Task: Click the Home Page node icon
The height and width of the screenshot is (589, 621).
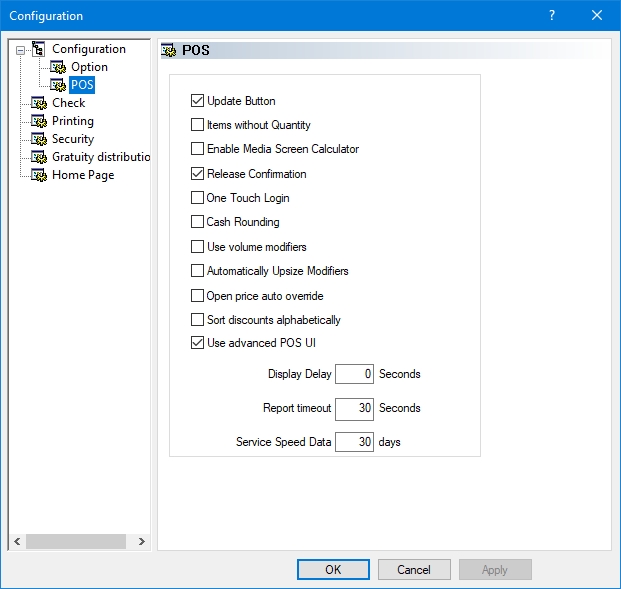Action: pos(39,175)
